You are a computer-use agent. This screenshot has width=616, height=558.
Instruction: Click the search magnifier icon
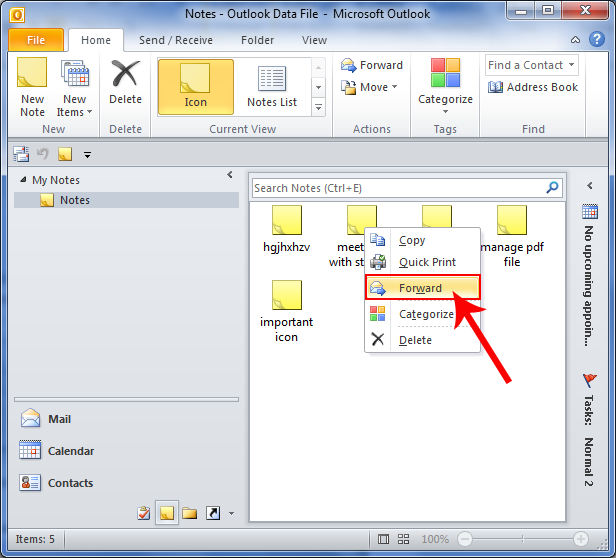pos(552,187)
